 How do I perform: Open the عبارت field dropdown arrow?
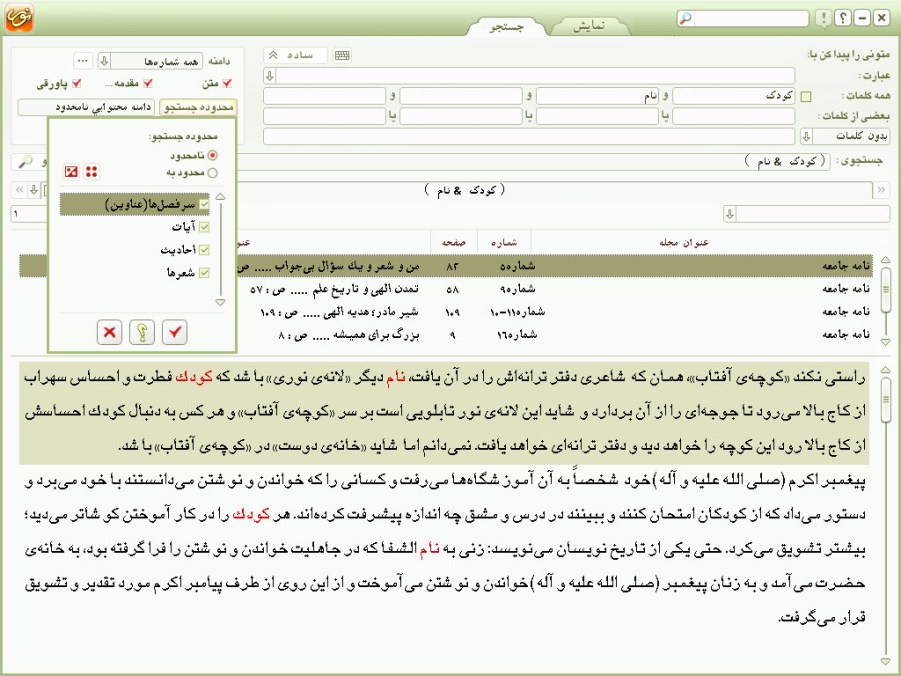269,75
